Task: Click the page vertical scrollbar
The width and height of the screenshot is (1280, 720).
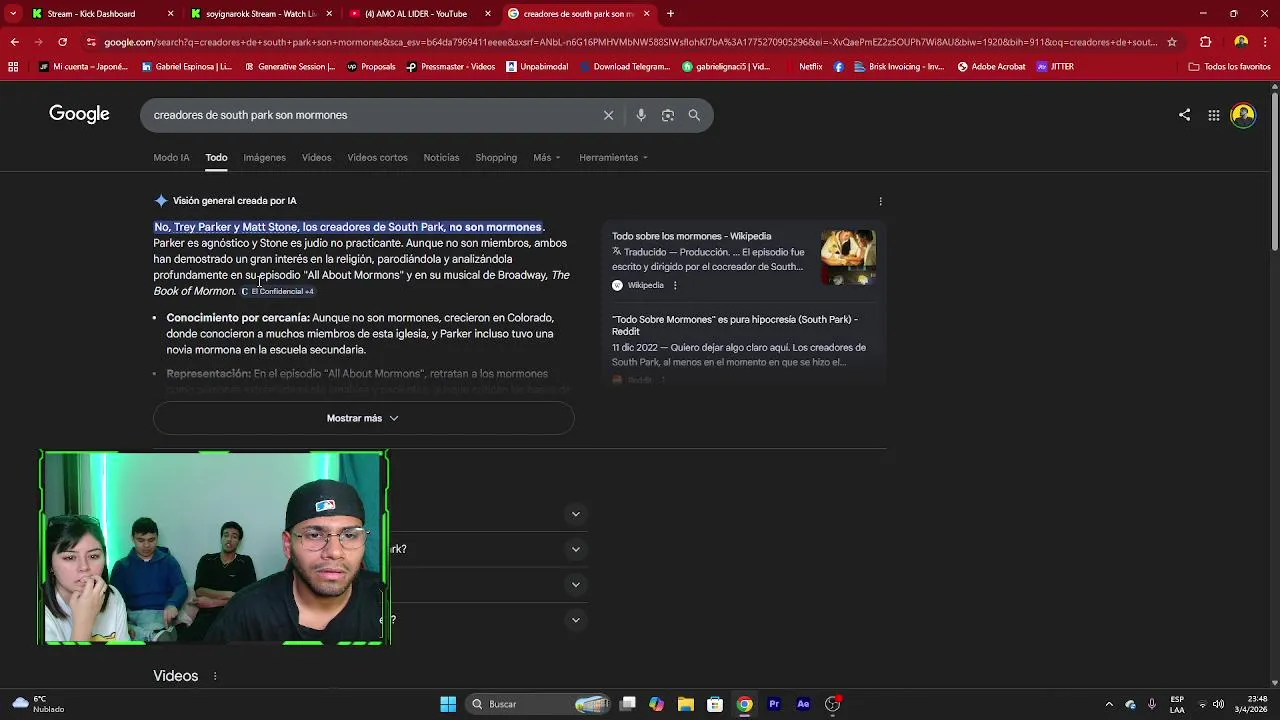Action: click(1274, 170)
